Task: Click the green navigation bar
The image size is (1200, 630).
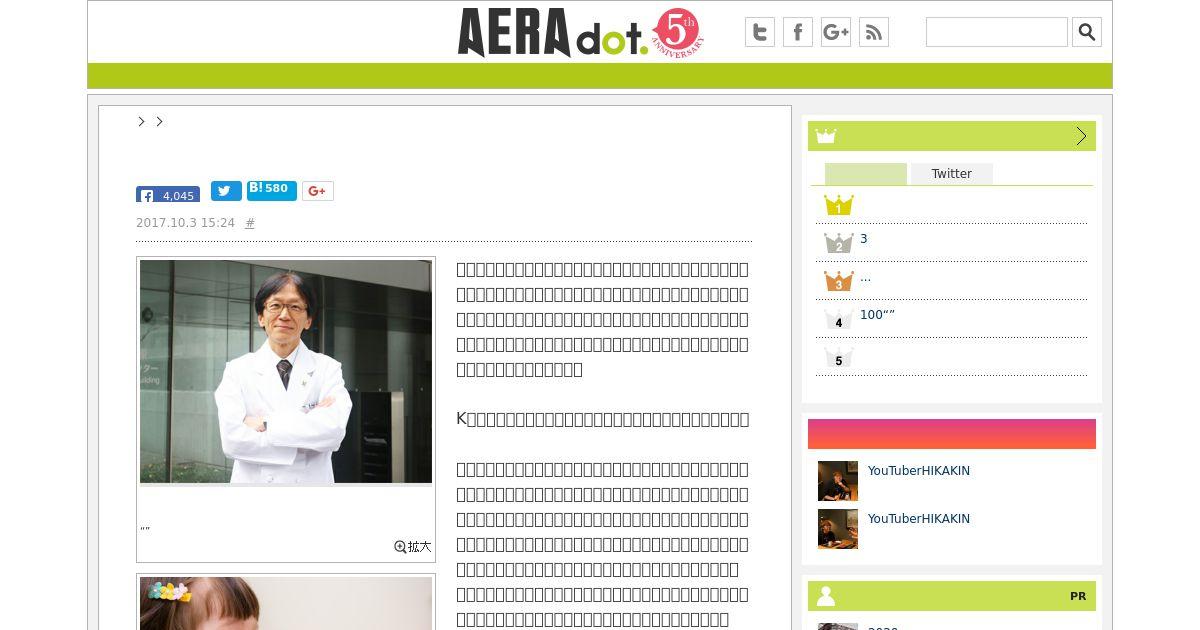Action: pos(600,76)
